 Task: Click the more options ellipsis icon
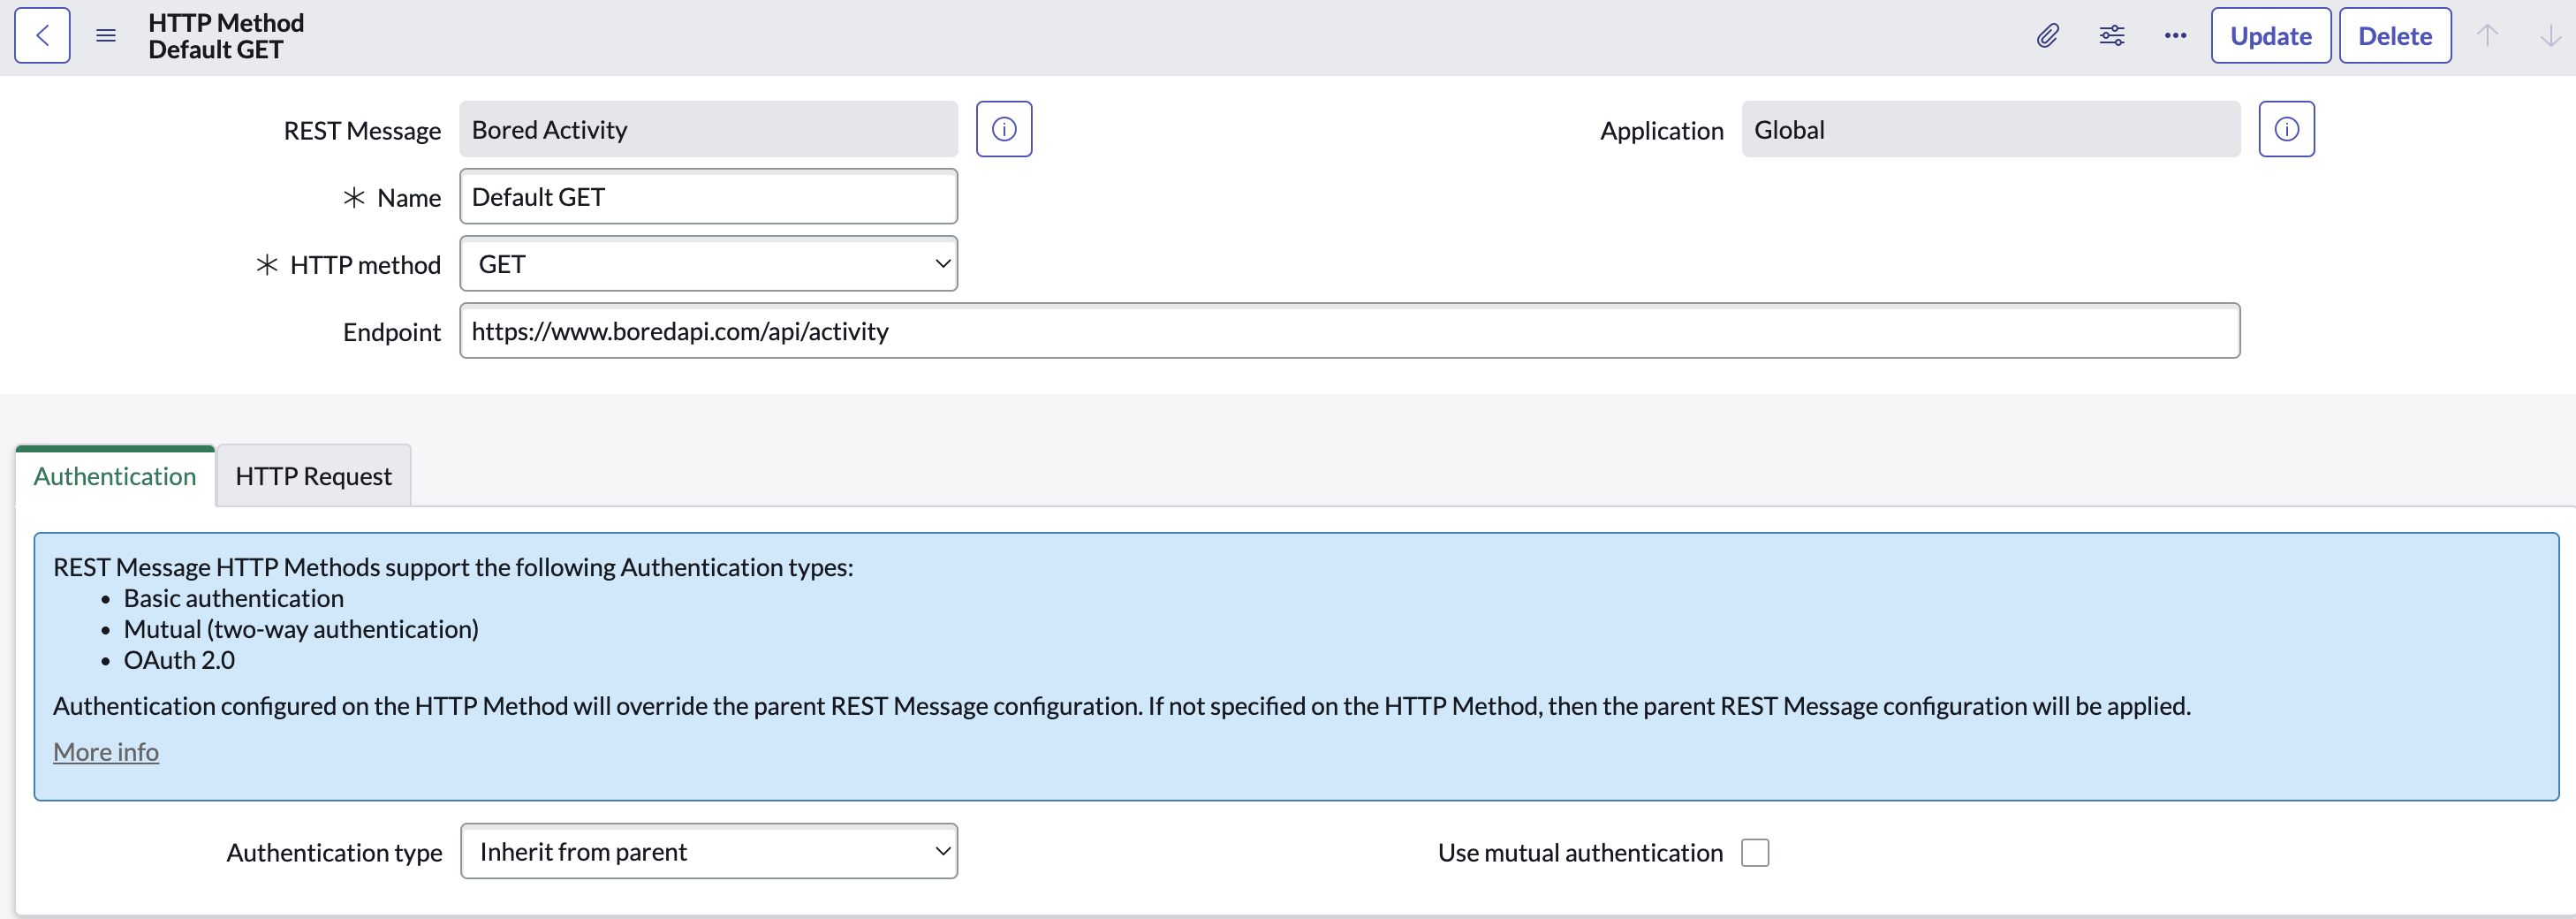tap(2174, 35)
